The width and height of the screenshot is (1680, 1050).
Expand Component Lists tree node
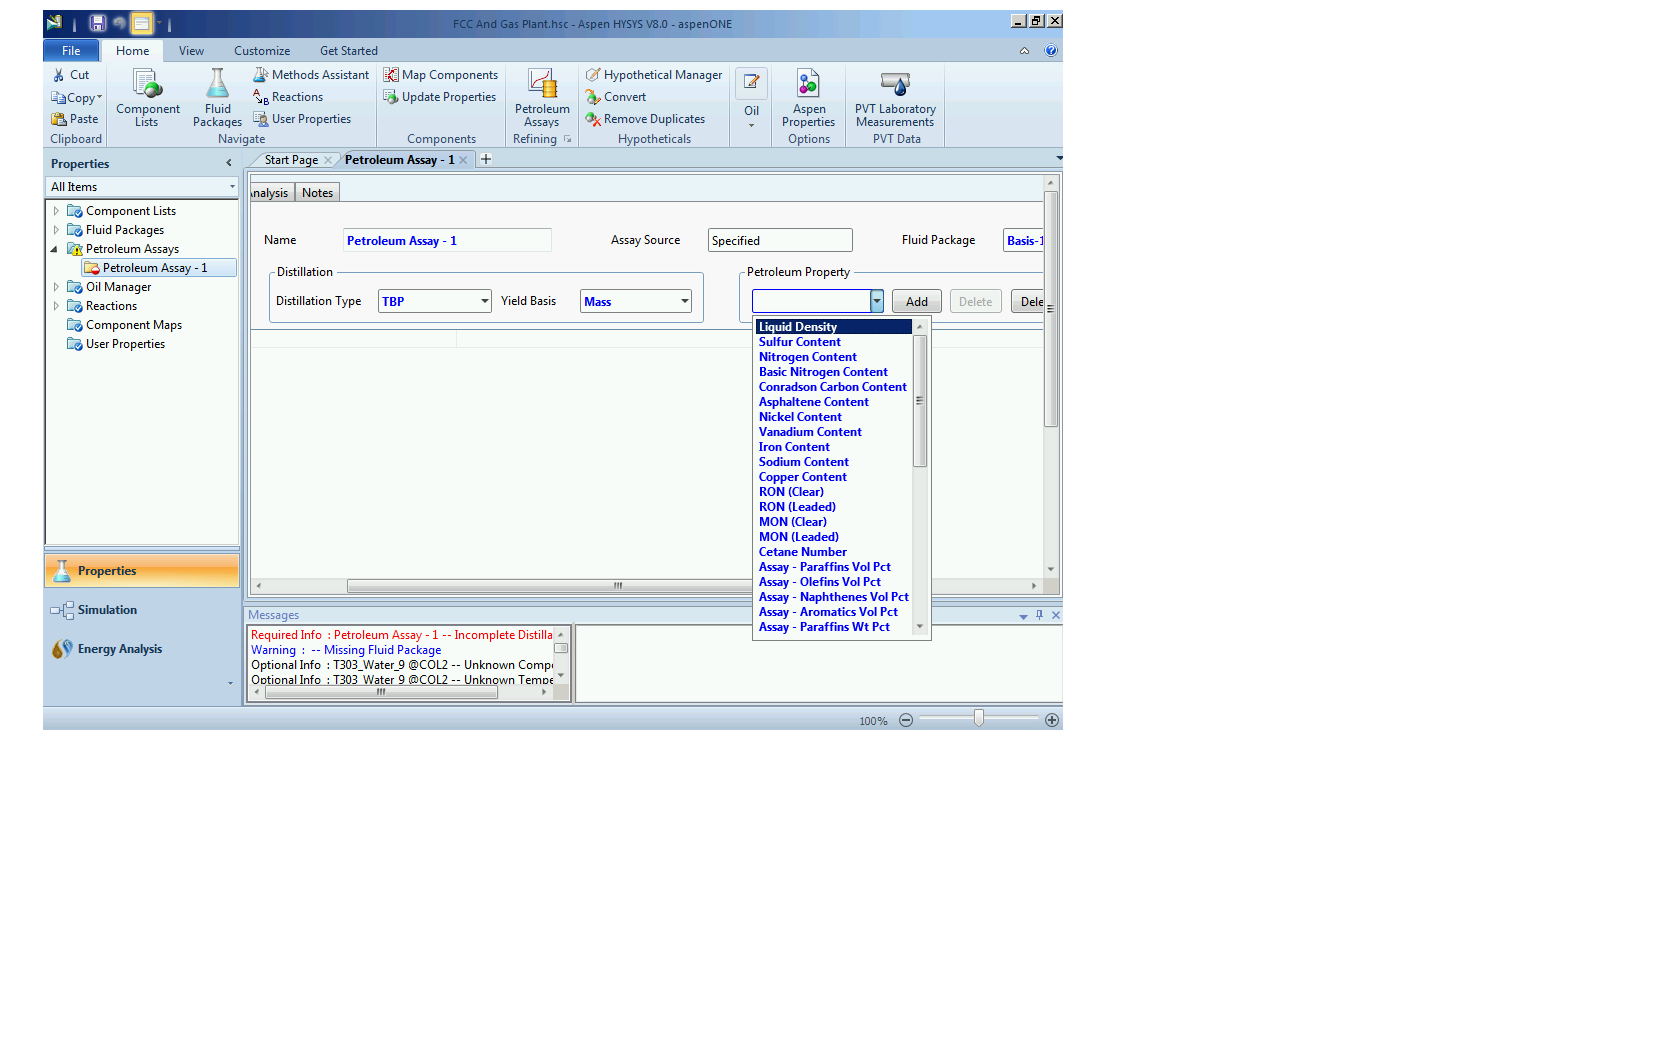click(56, 211)
